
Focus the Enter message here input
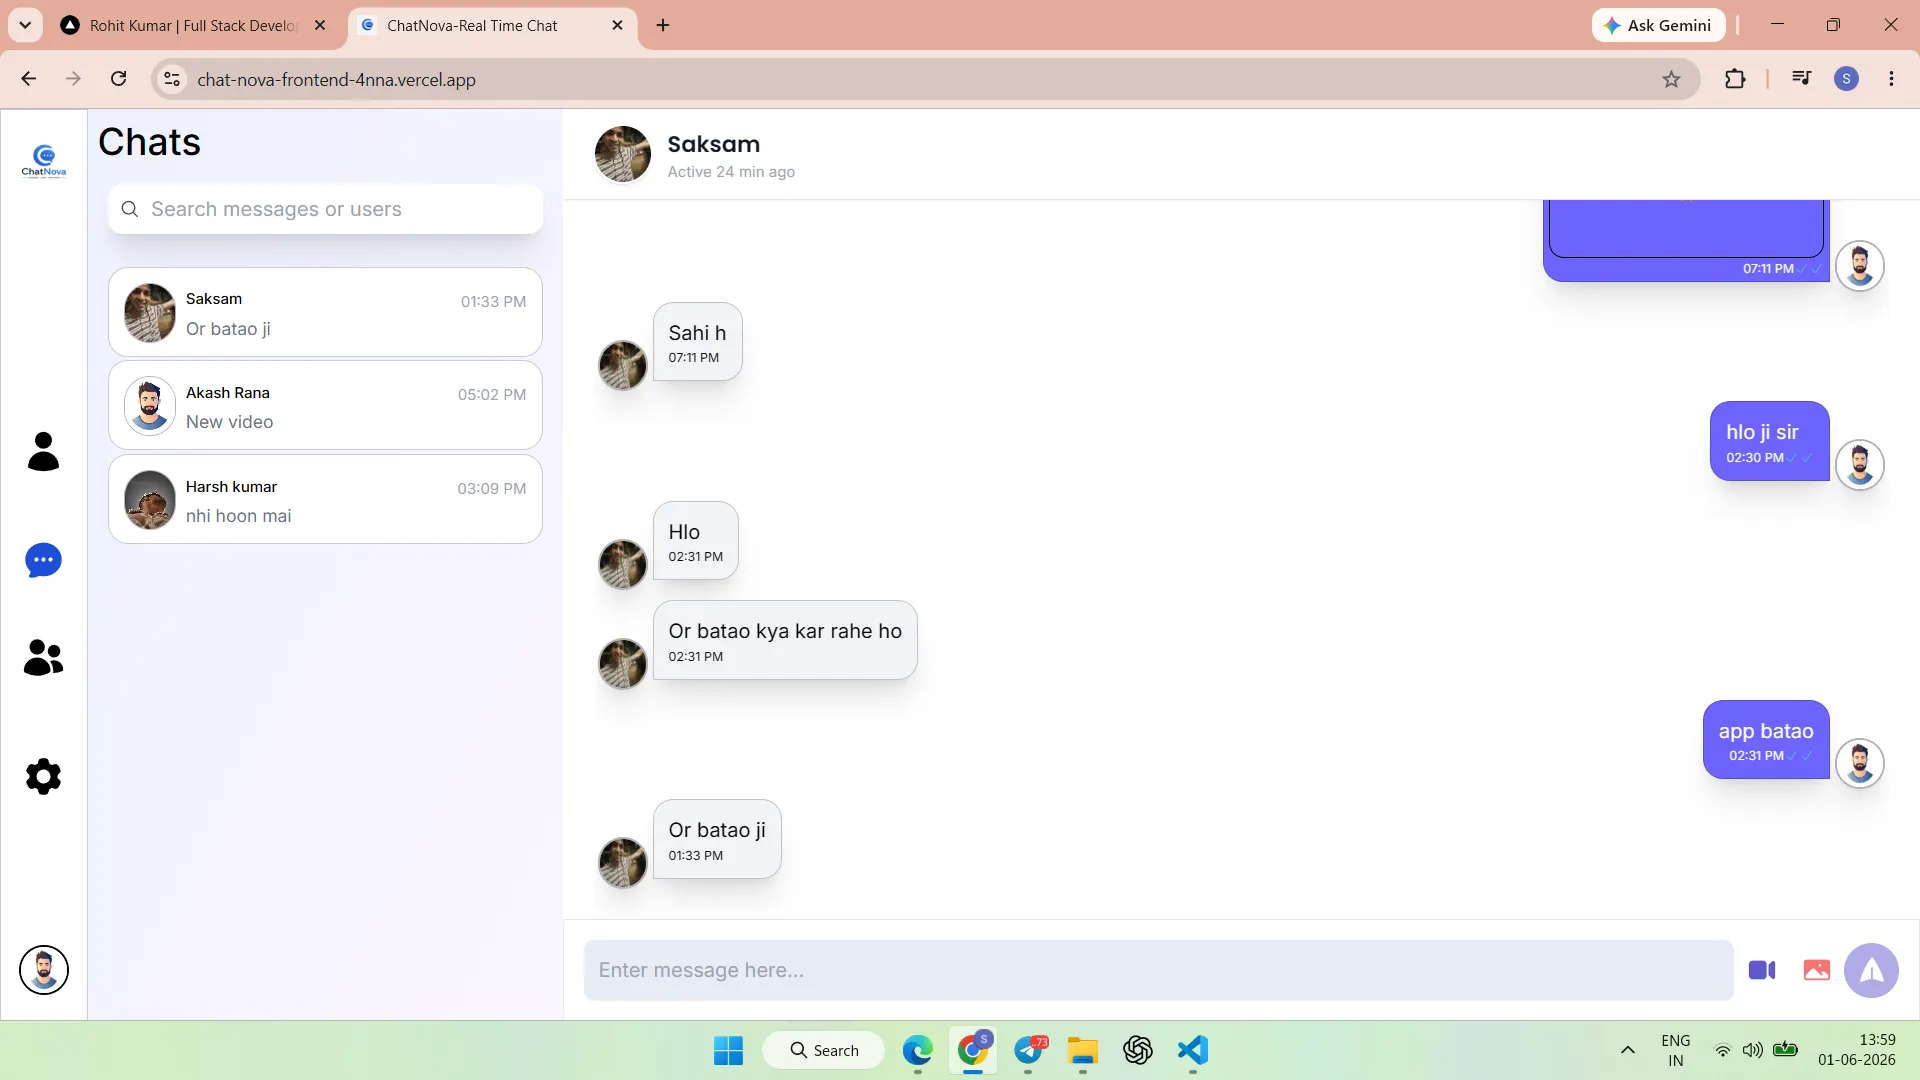coord(1158,970)
